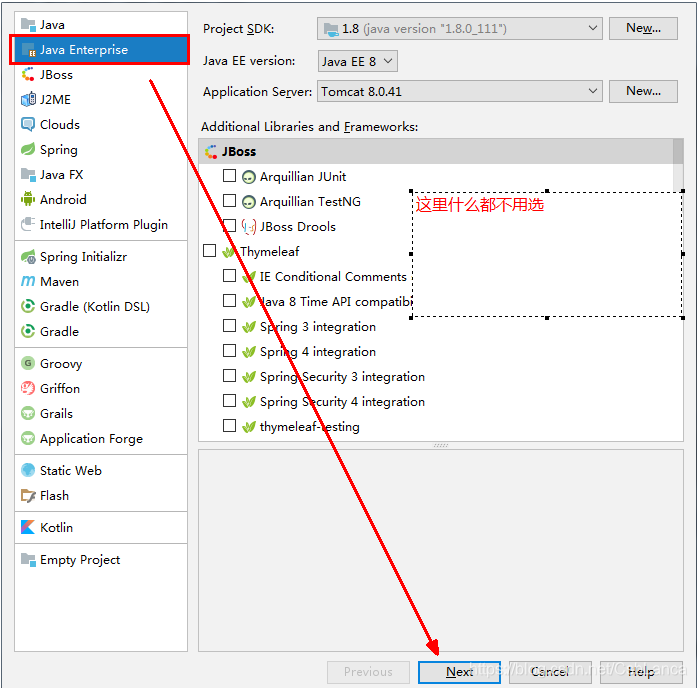Click the Application Forge list entry text
Screen dimensions: 697x688
[x=92, y=439]
